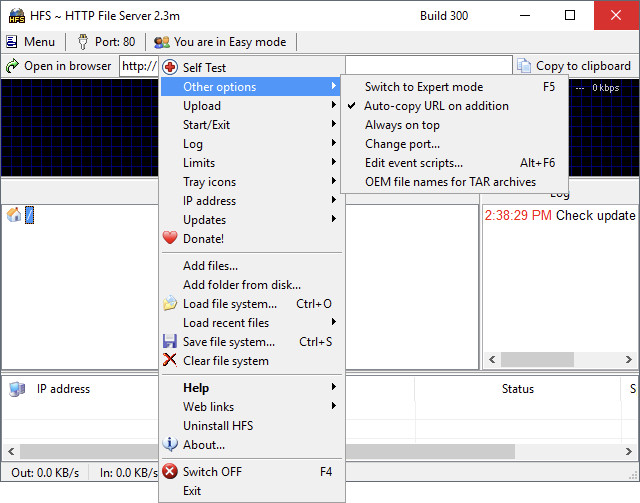Image resolution: width=640 pixels, height=503 pixels.
Task: Select the home root icon in file tree
Action: 14,215
